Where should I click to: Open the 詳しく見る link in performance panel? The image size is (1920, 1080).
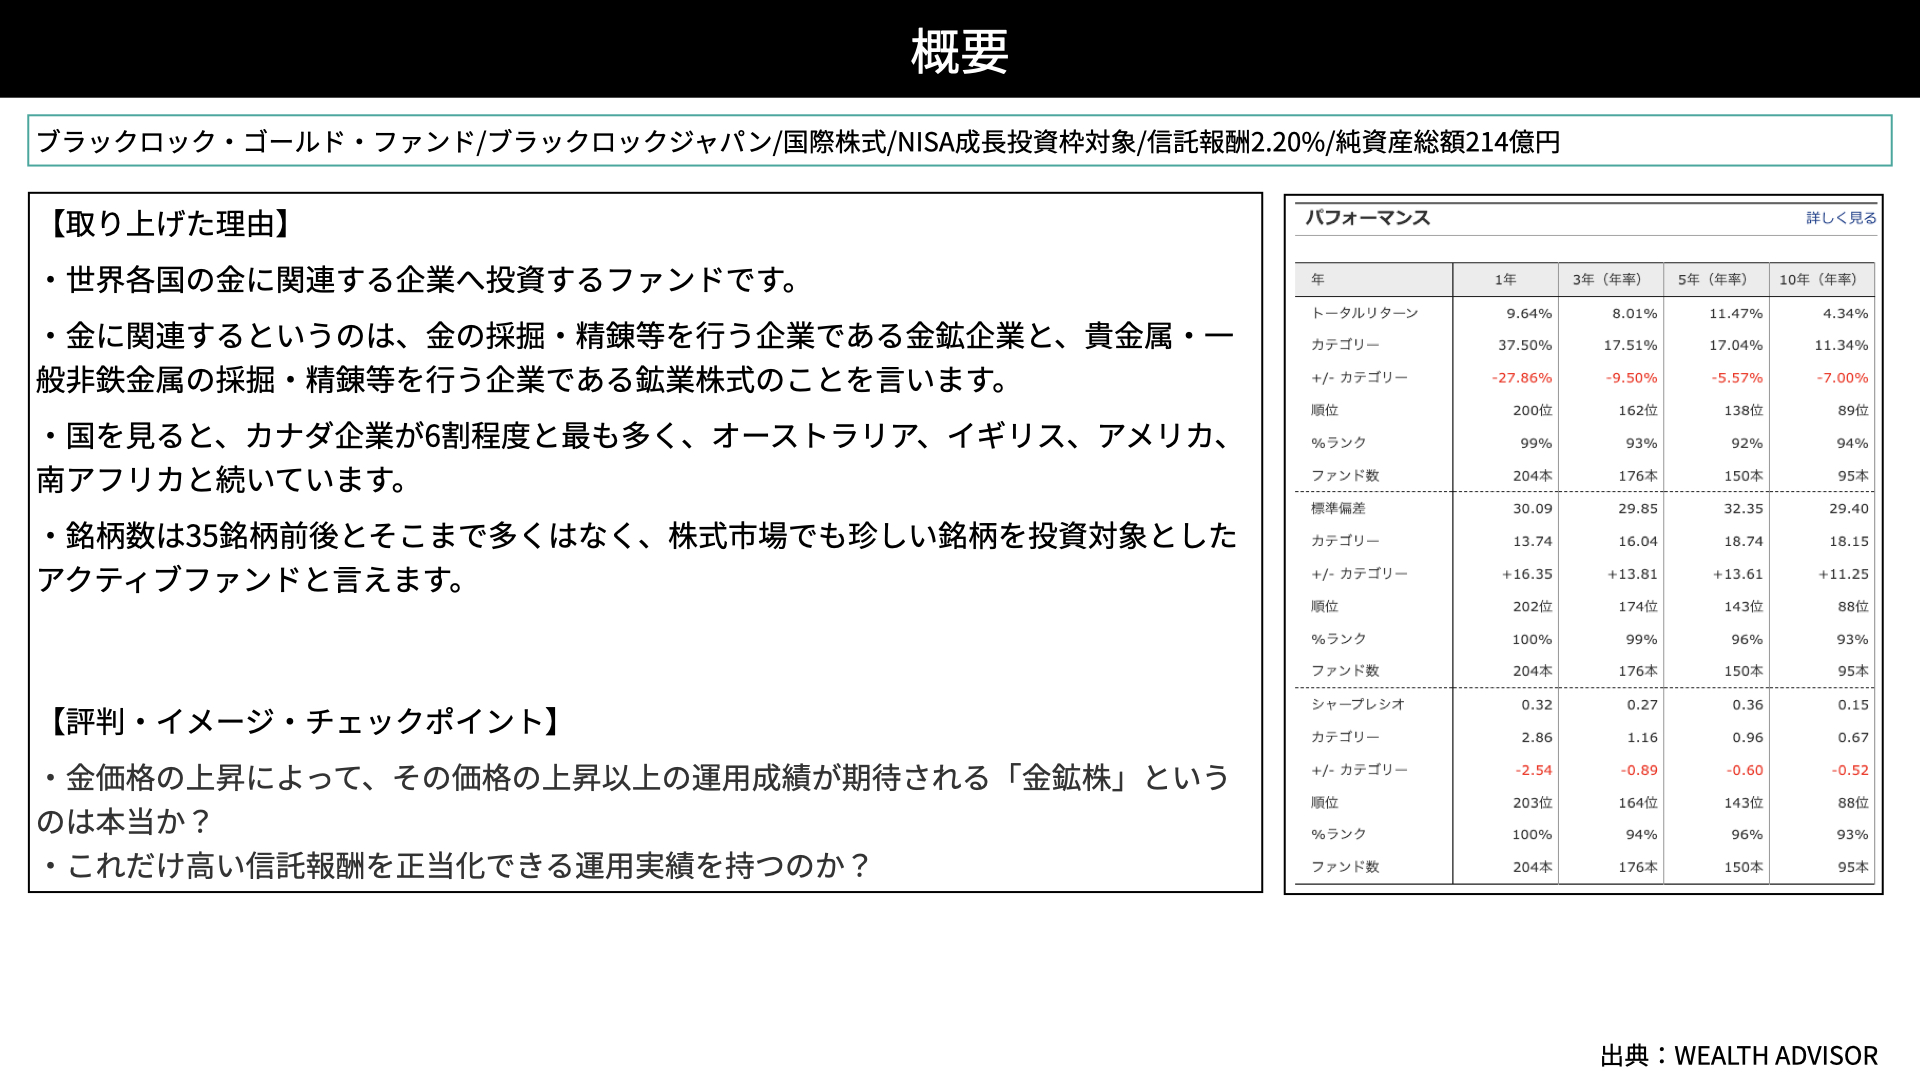[x=1841, y=218]
